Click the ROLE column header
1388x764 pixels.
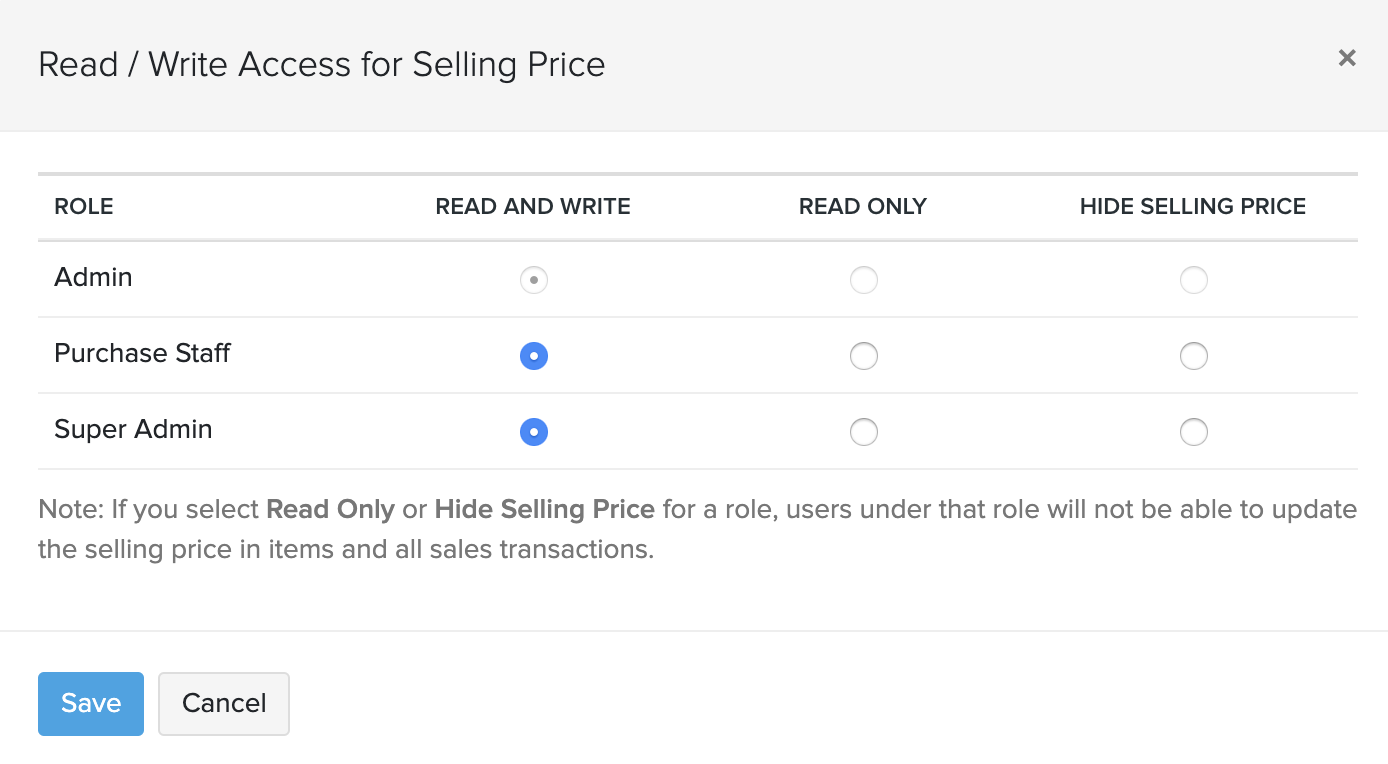pyautogui.click(x=84, y=206)
